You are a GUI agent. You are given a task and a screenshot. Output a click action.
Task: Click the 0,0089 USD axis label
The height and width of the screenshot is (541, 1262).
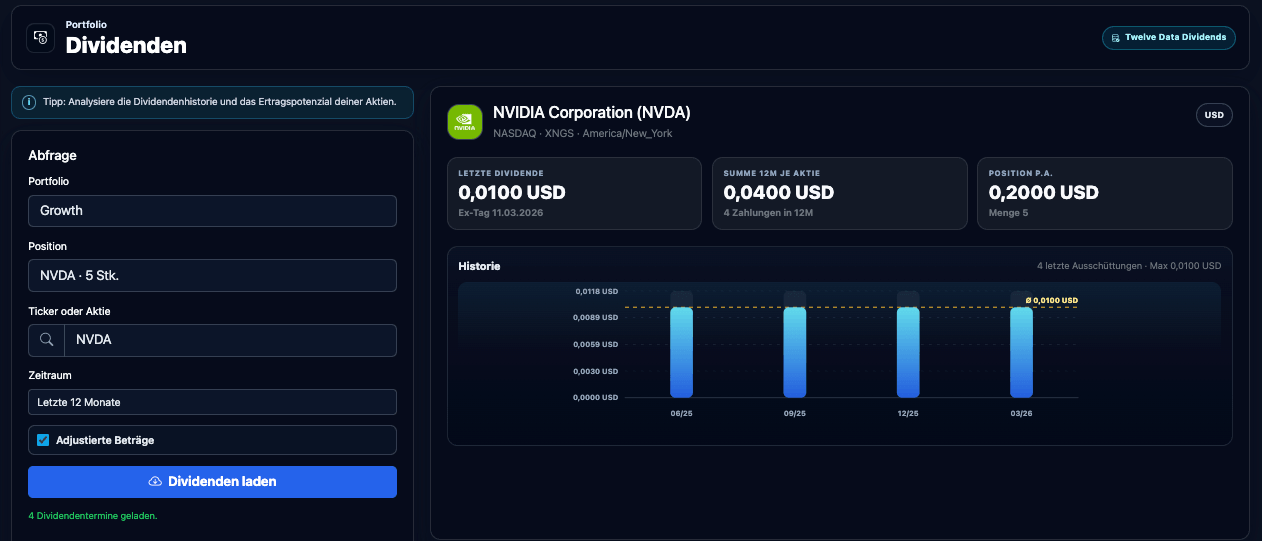pos(596,318)
